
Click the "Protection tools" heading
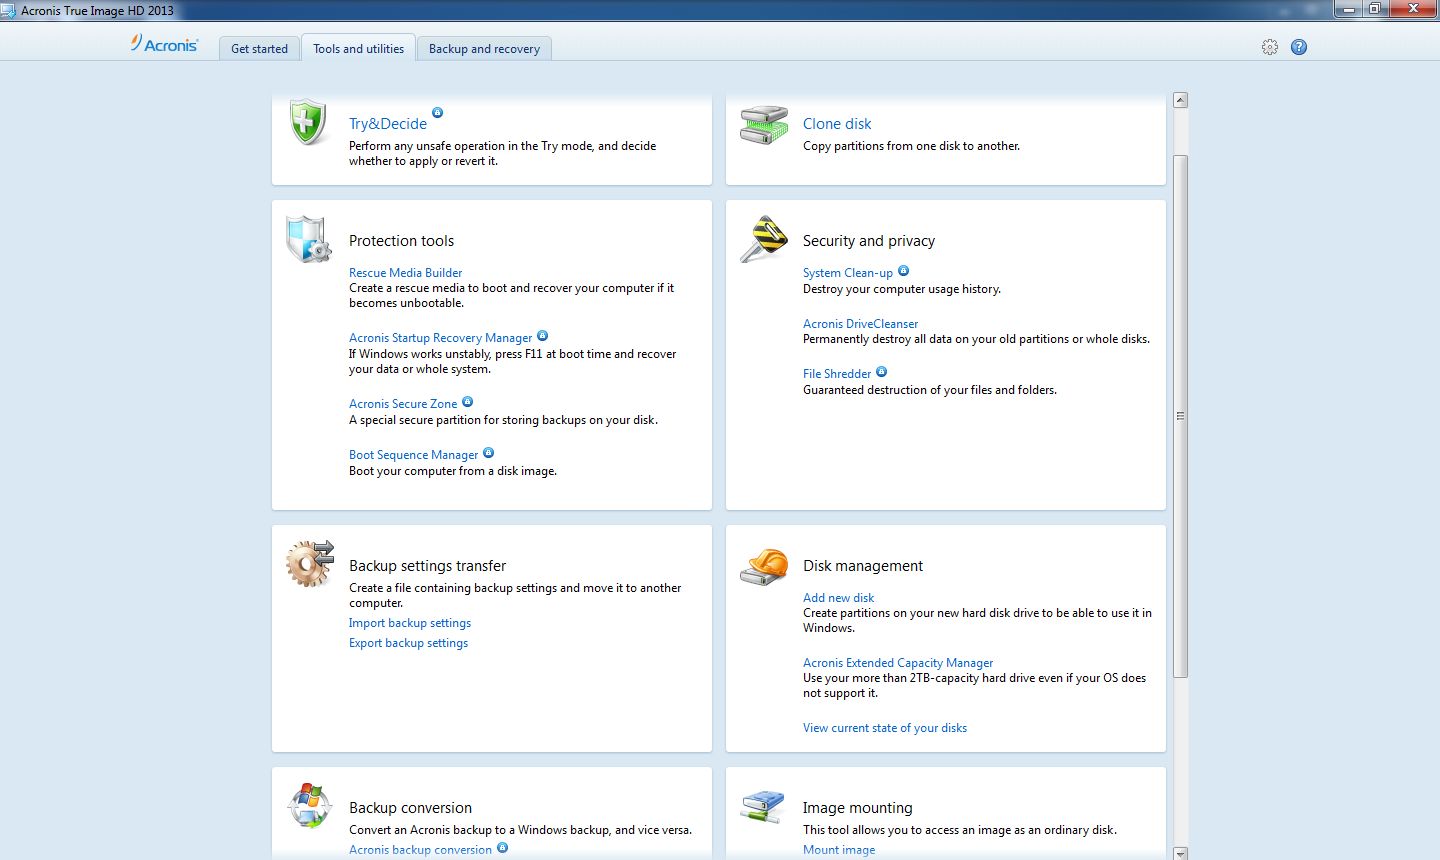click(x=401, y=241)
